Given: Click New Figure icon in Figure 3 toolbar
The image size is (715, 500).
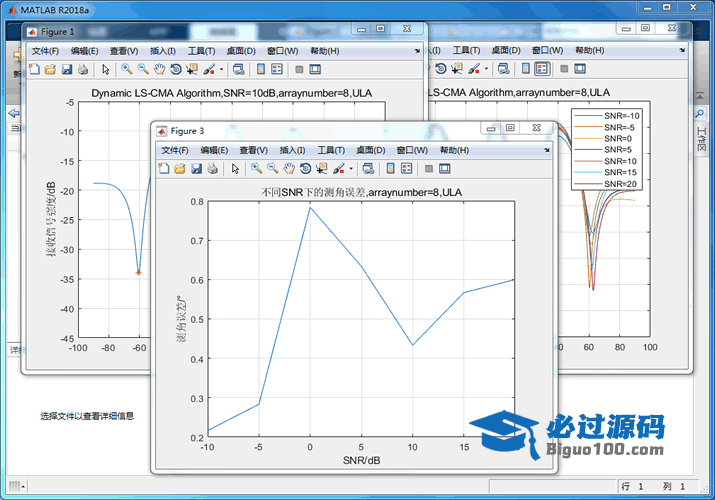Looking at the screenshot, I should 164,169.
